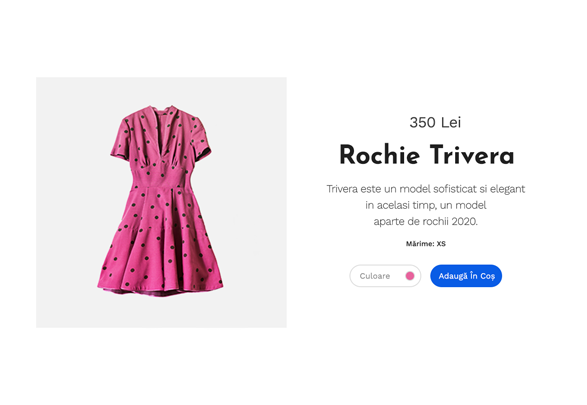Click the pink dress product image
Screen dimensions: 587x405
[161, 202]
